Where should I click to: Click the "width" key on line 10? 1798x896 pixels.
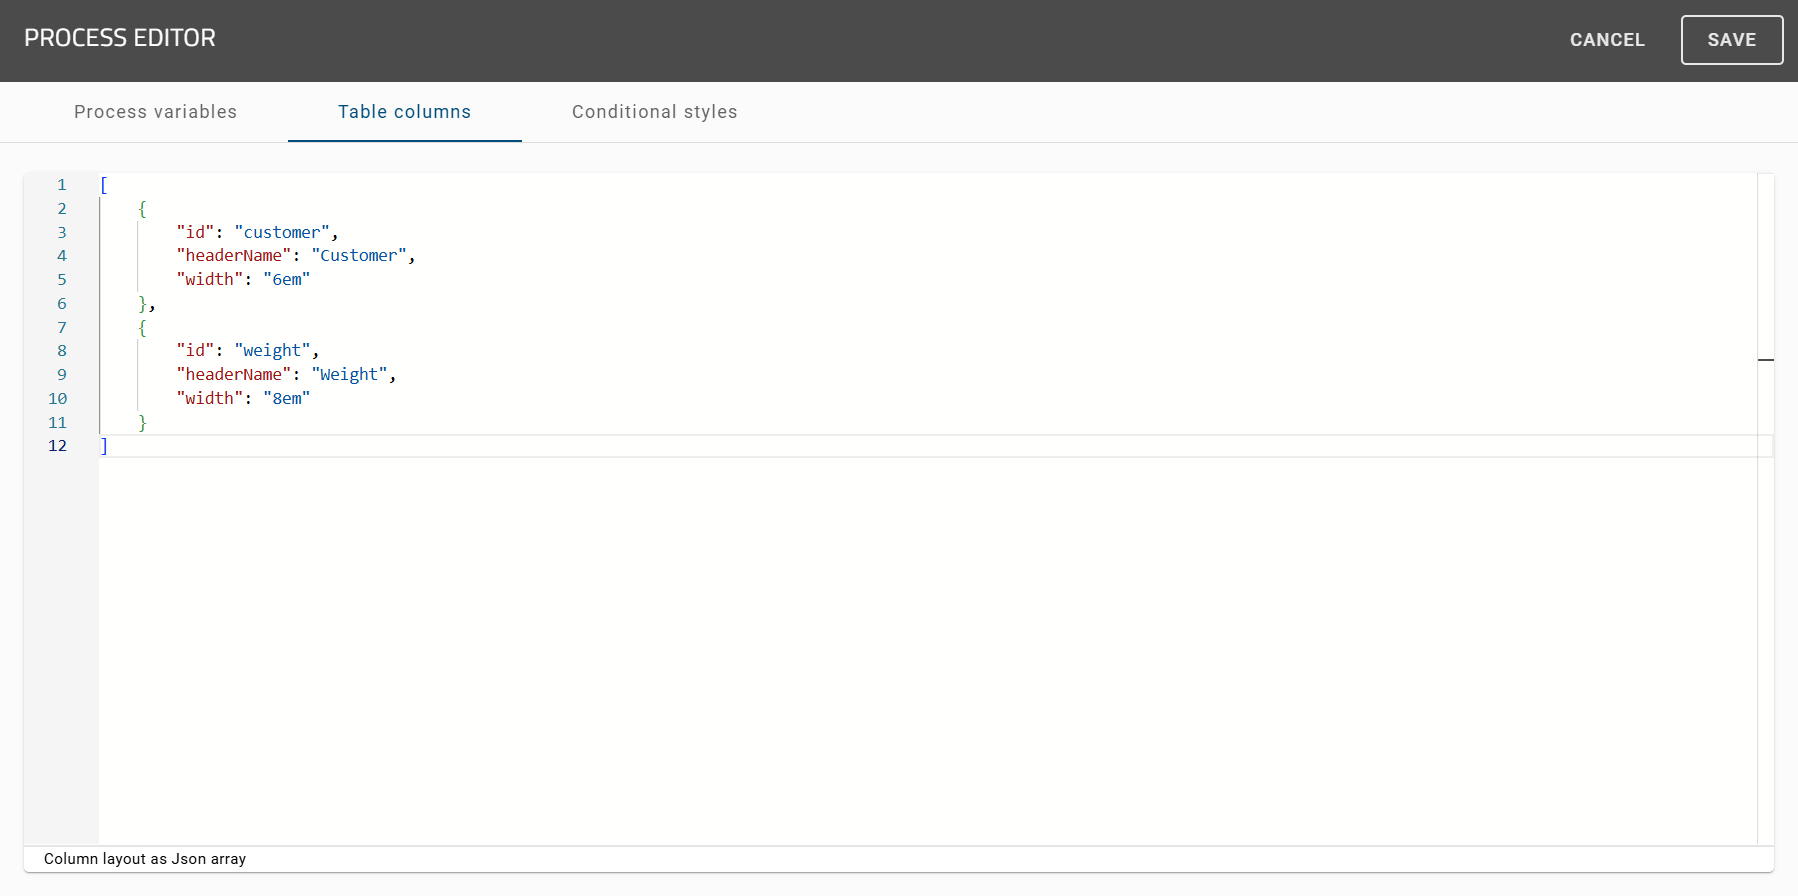[210, 399]
